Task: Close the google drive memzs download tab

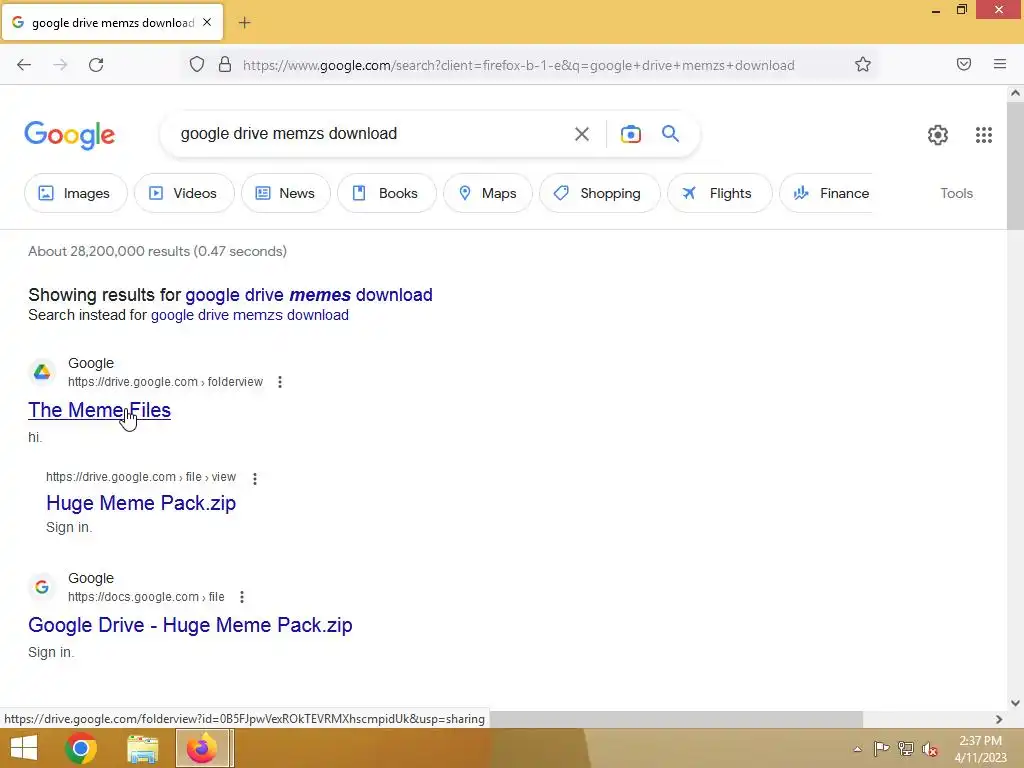Action: tap(207, 22)
